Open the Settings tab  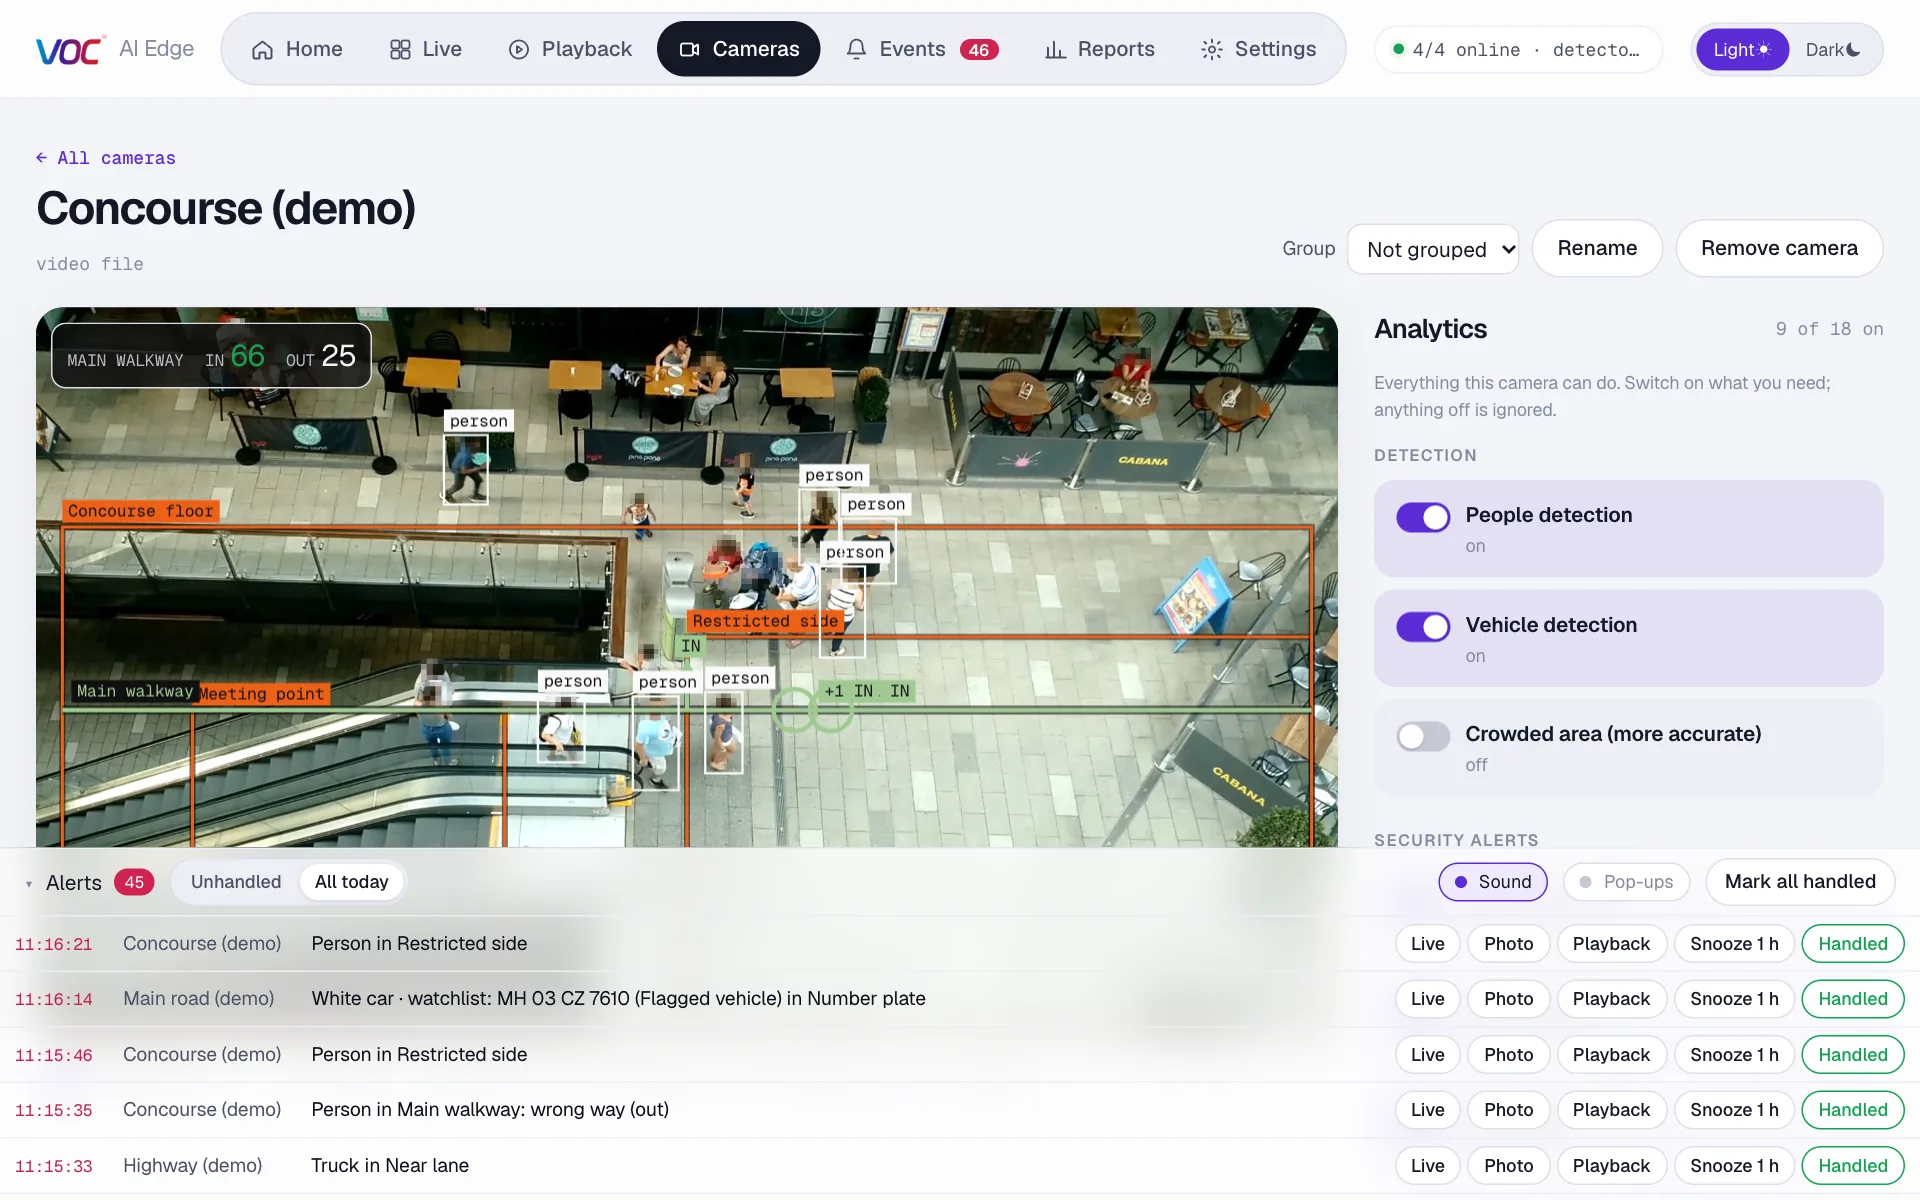(x=1259, y=49)
